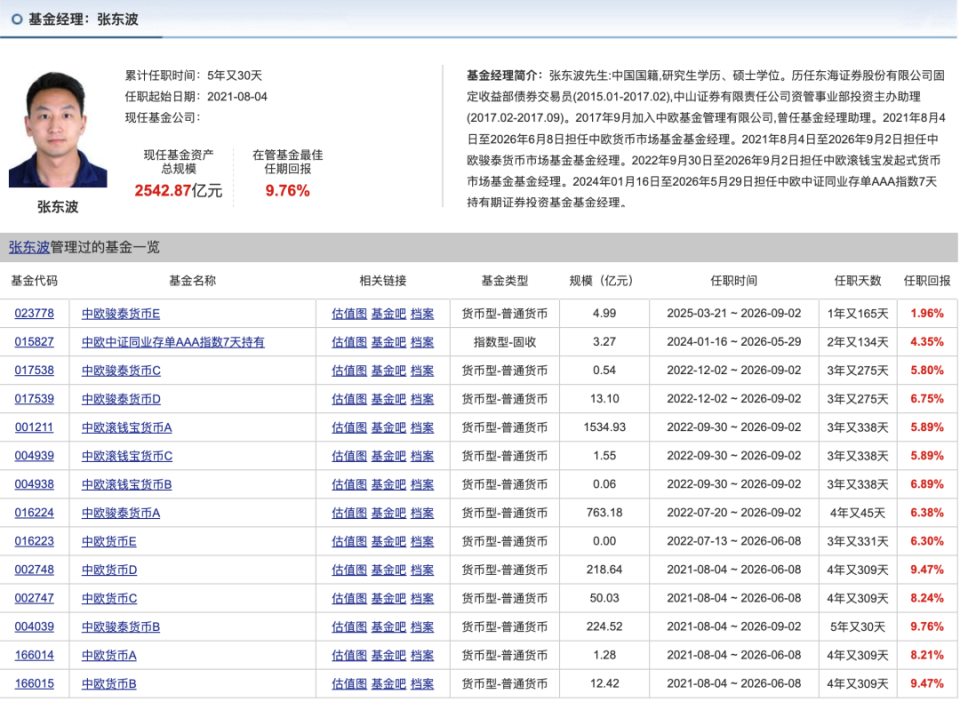Open fund code link 017538
Screen dimensions: 960x710
pos(34,370)
